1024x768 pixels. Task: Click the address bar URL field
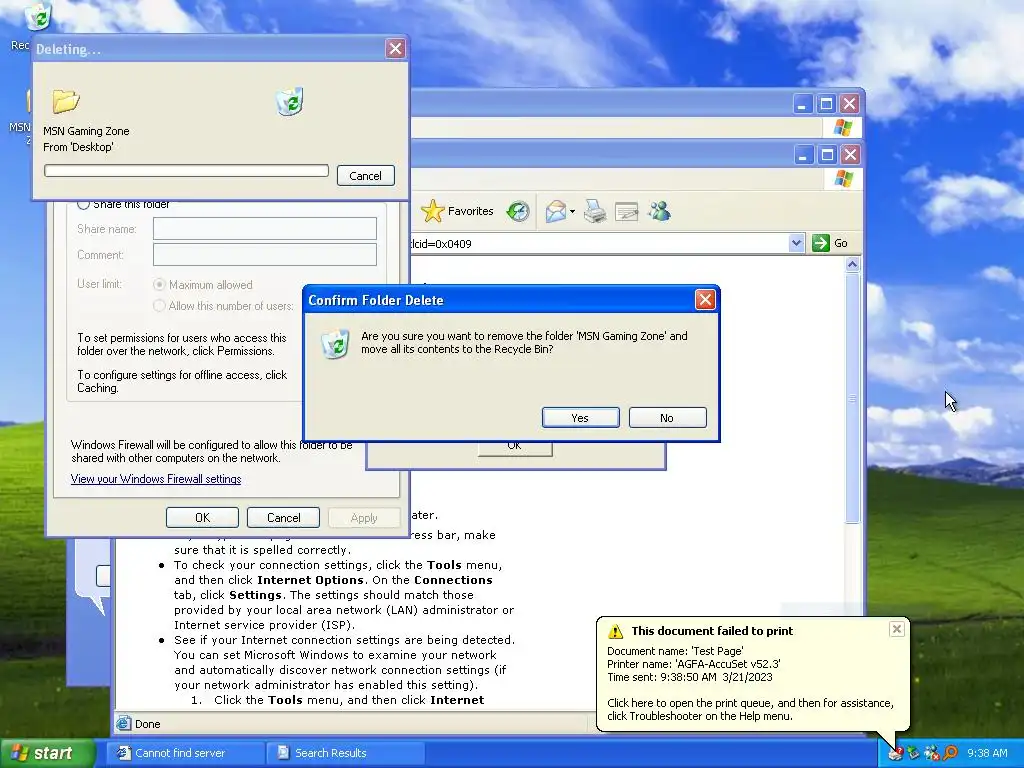(x=598, y=244)
